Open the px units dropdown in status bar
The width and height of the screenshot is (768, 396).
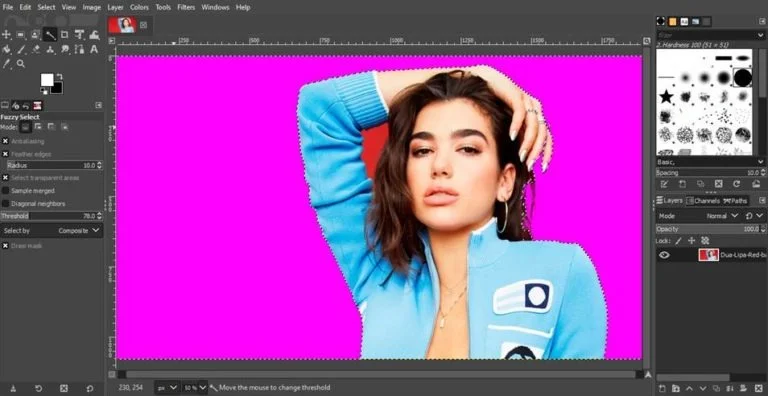tap(168, 388)
